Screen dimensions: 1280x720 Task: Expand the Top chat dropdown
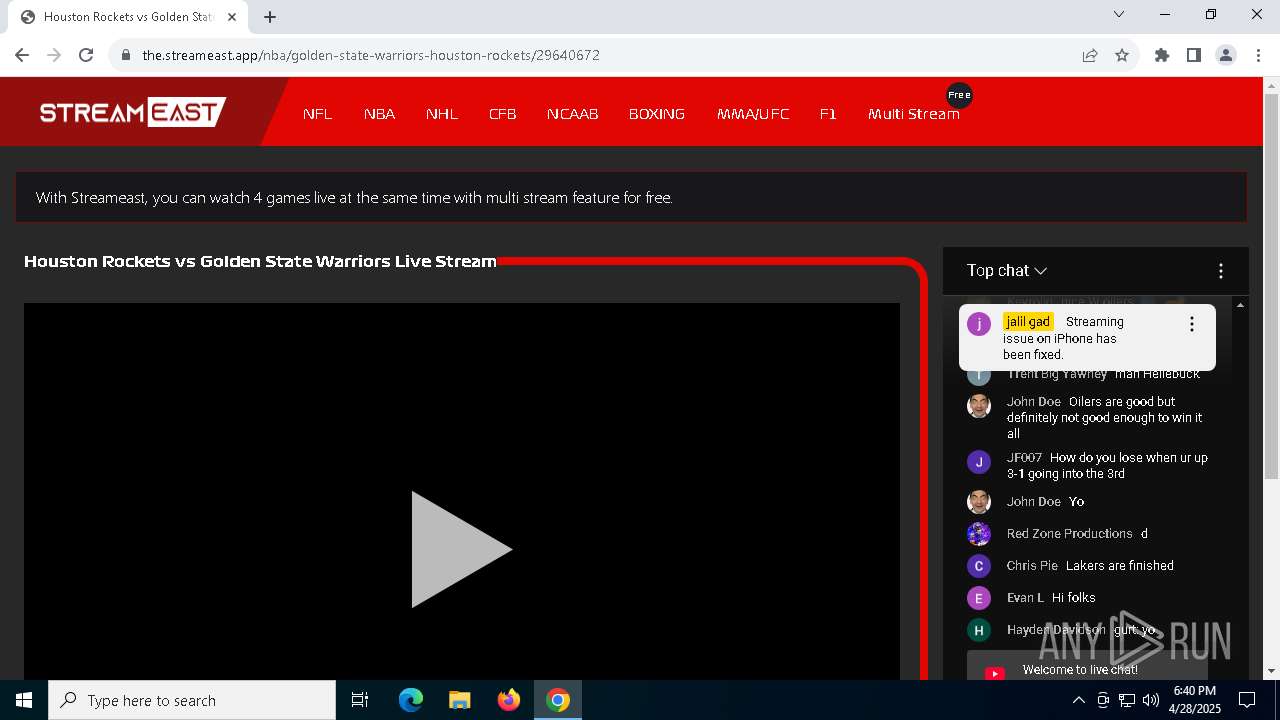(x=1007, y=270)
